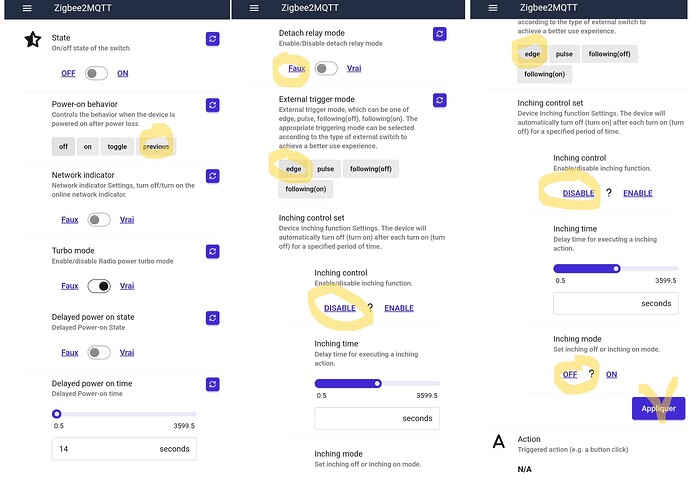This screenshot has height=485, width=690.
Task: Toggle the Network indicator switch
Action: (x=98, y=220)
